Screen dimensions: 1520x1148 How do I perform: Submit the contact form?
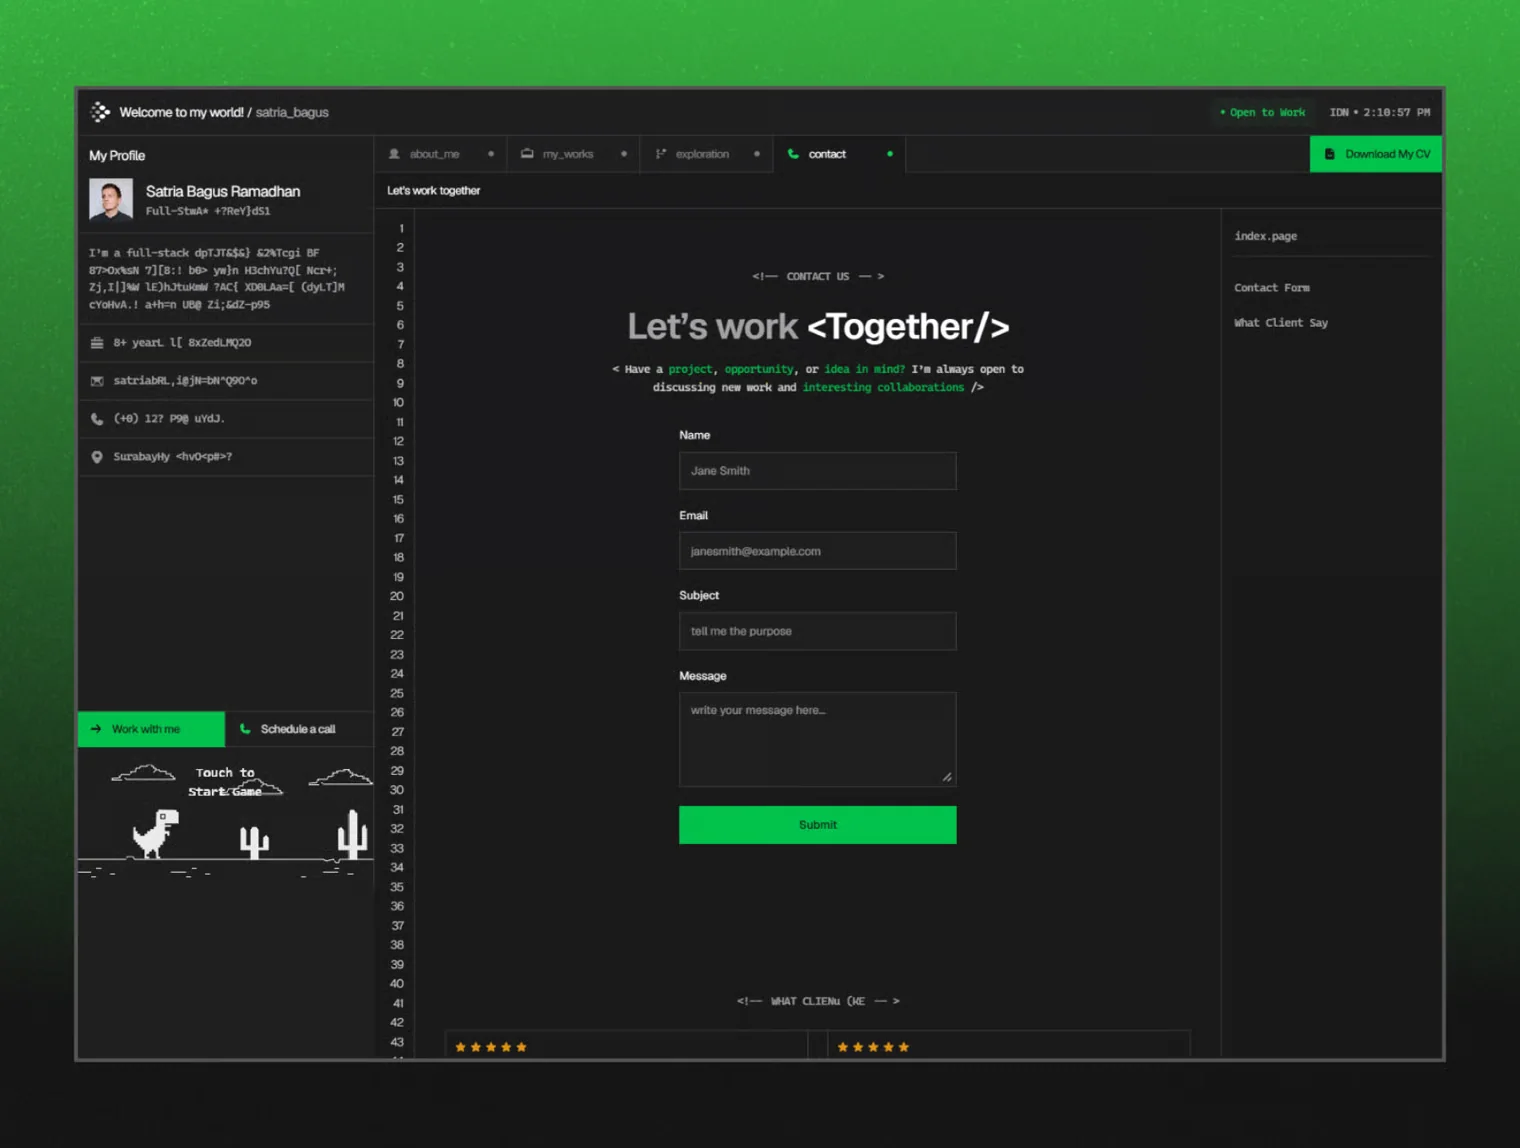tap(817, 825)
